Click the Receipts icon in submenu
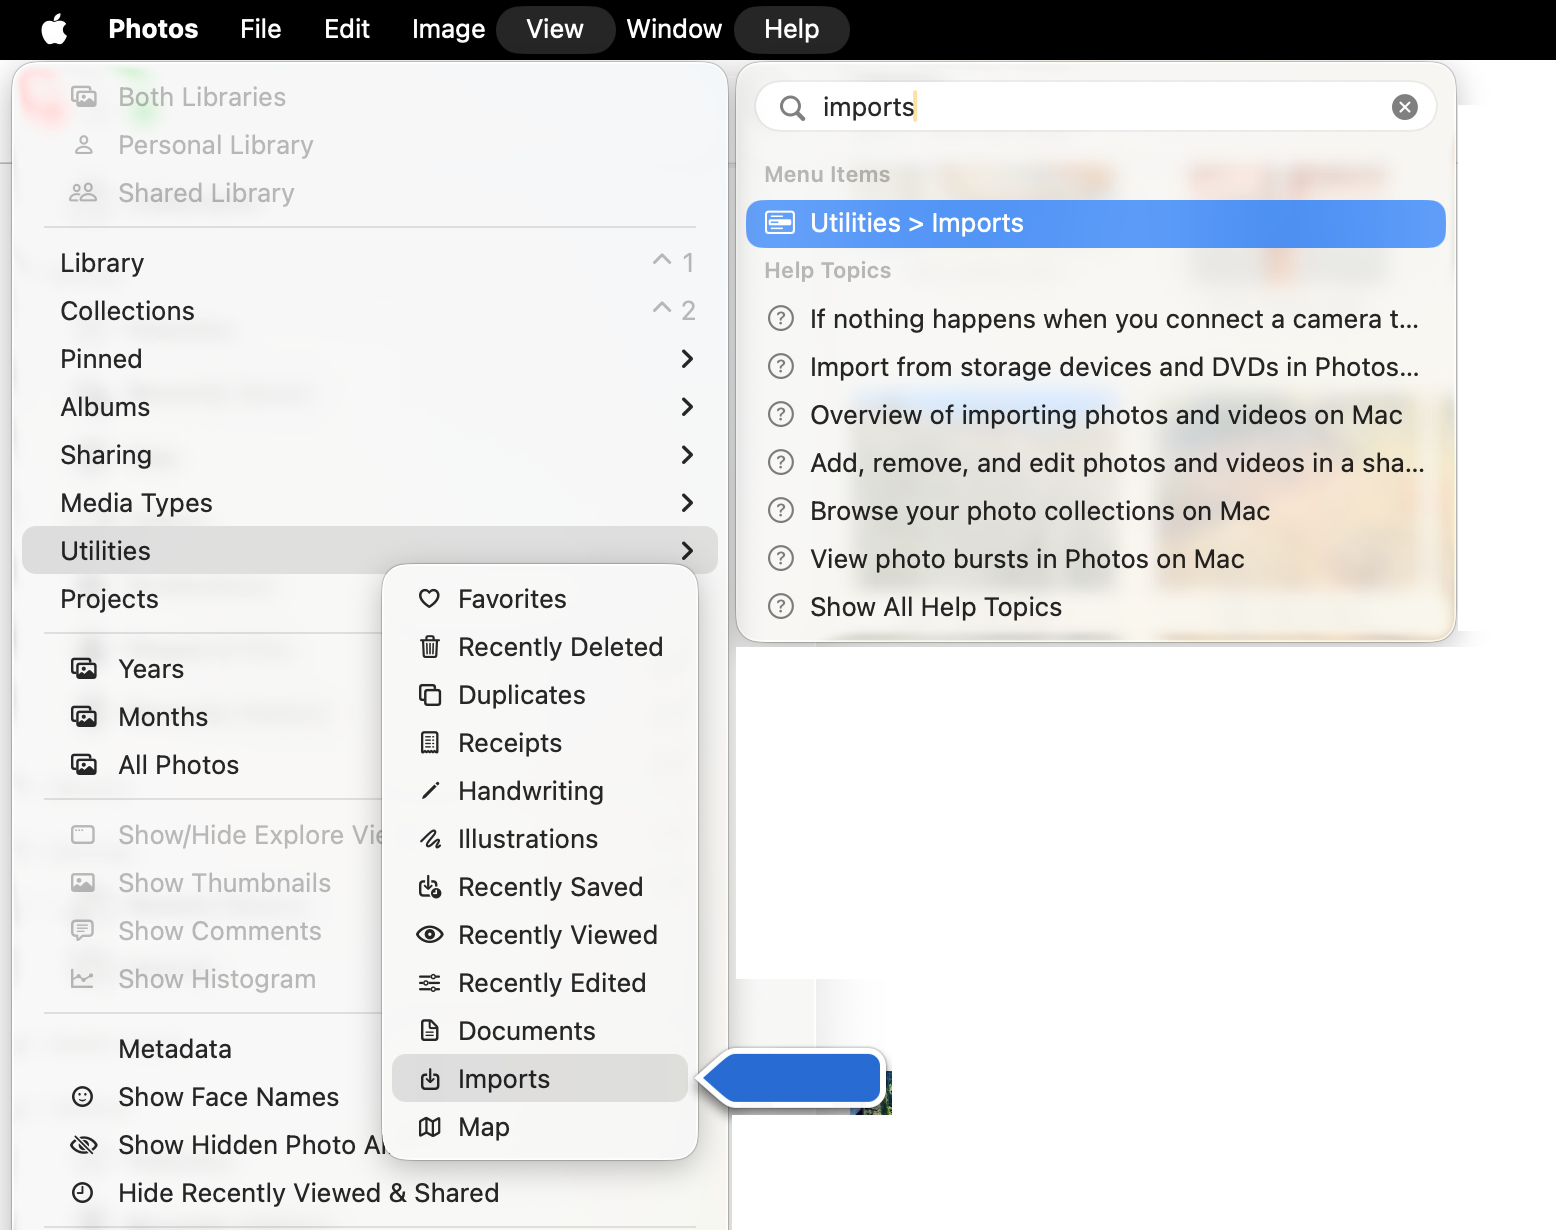 point(429,743)
